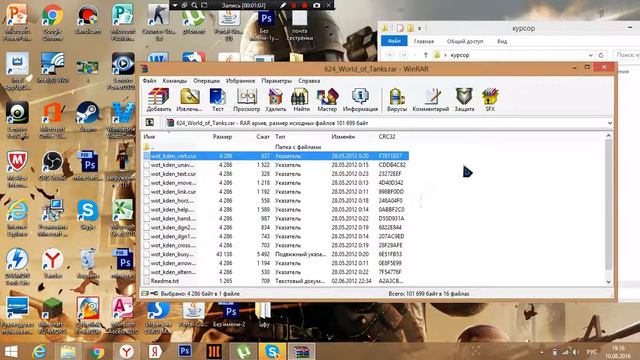
Task: Open the Комментарий (Comment) tool
Action: click(x=431, y=100)
